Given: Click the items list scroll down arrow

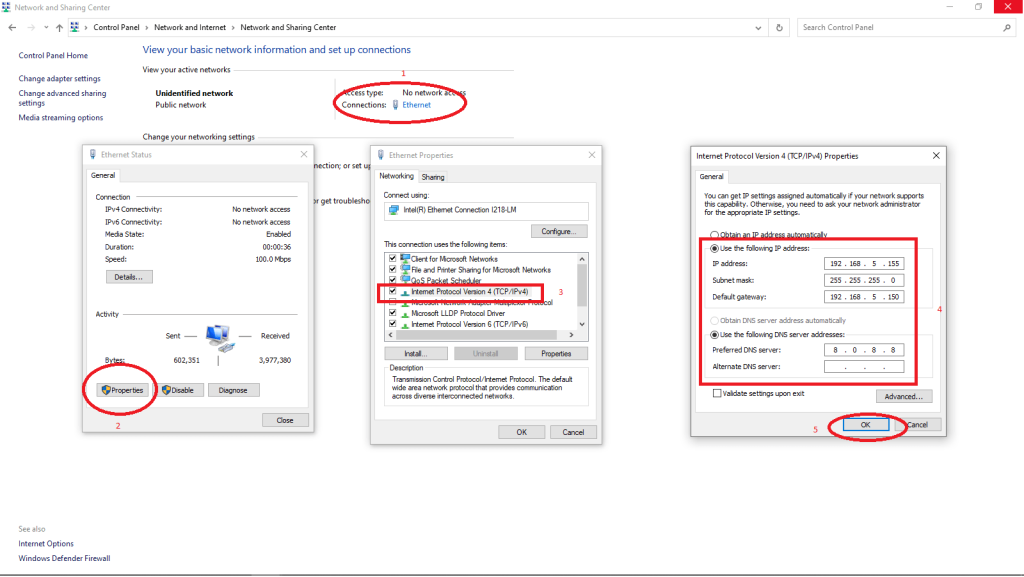Looking at the screenshot, I should click(582, 324).
